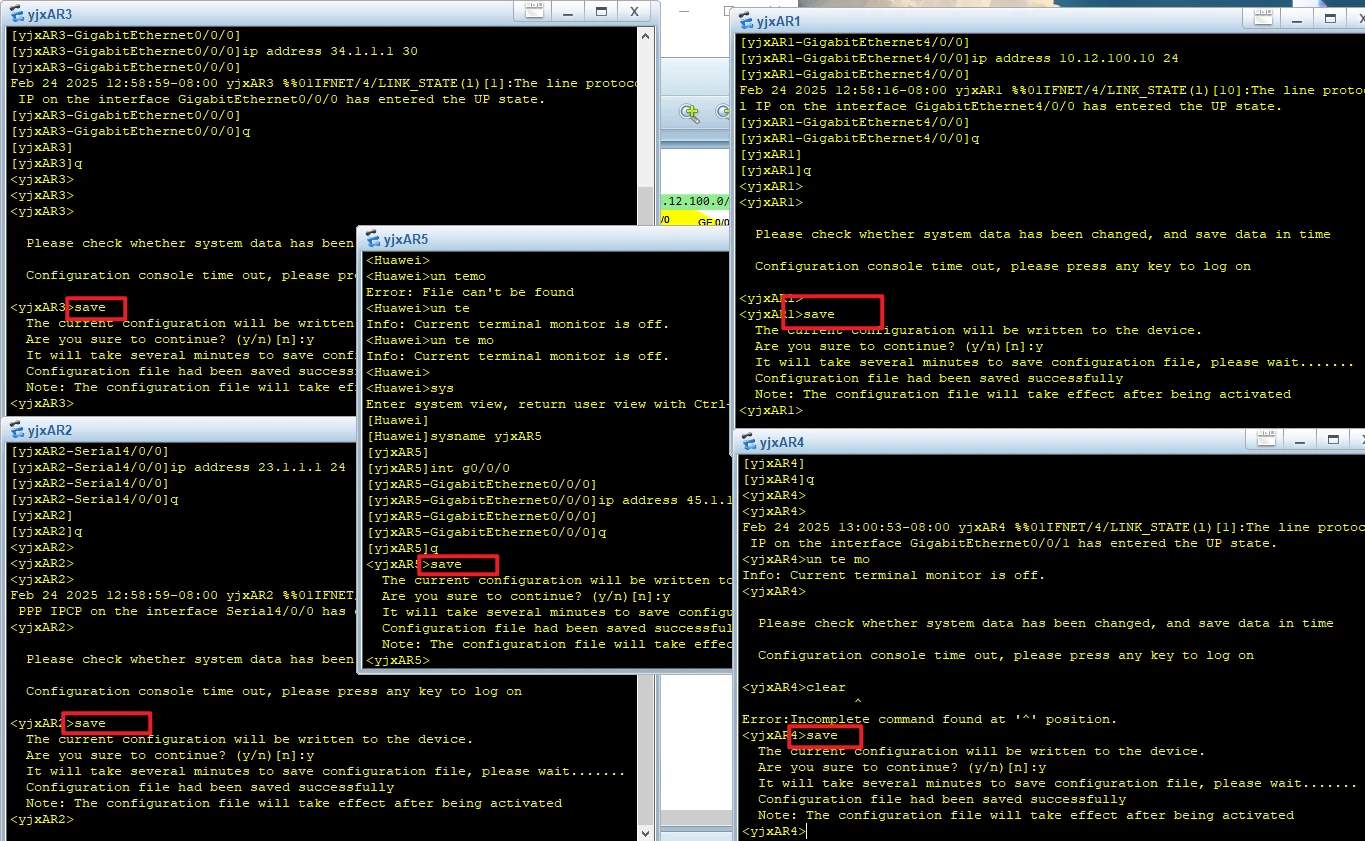This screenshot has width=1365, height=841.
Task: Click the yjxAR1 title bar router icon
Action: click(x=747, y=21)
